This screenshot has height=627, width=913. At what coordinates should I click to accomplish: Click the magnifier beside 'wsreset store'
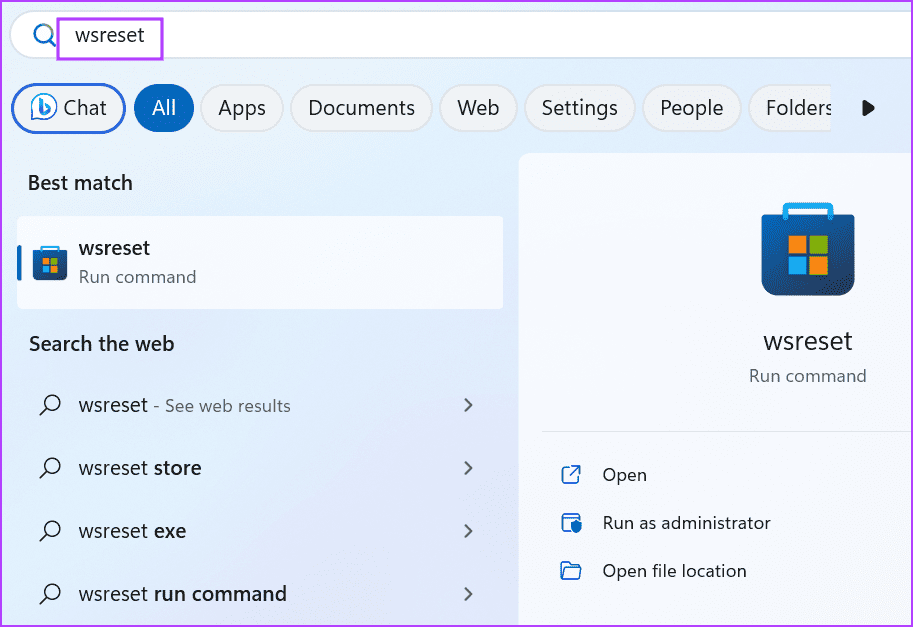click(x=49, y=467)
